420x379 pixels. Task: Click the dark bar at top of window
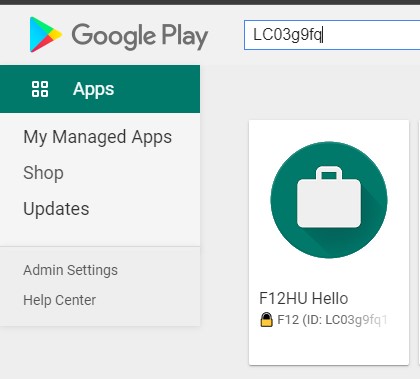click(210, 2)
